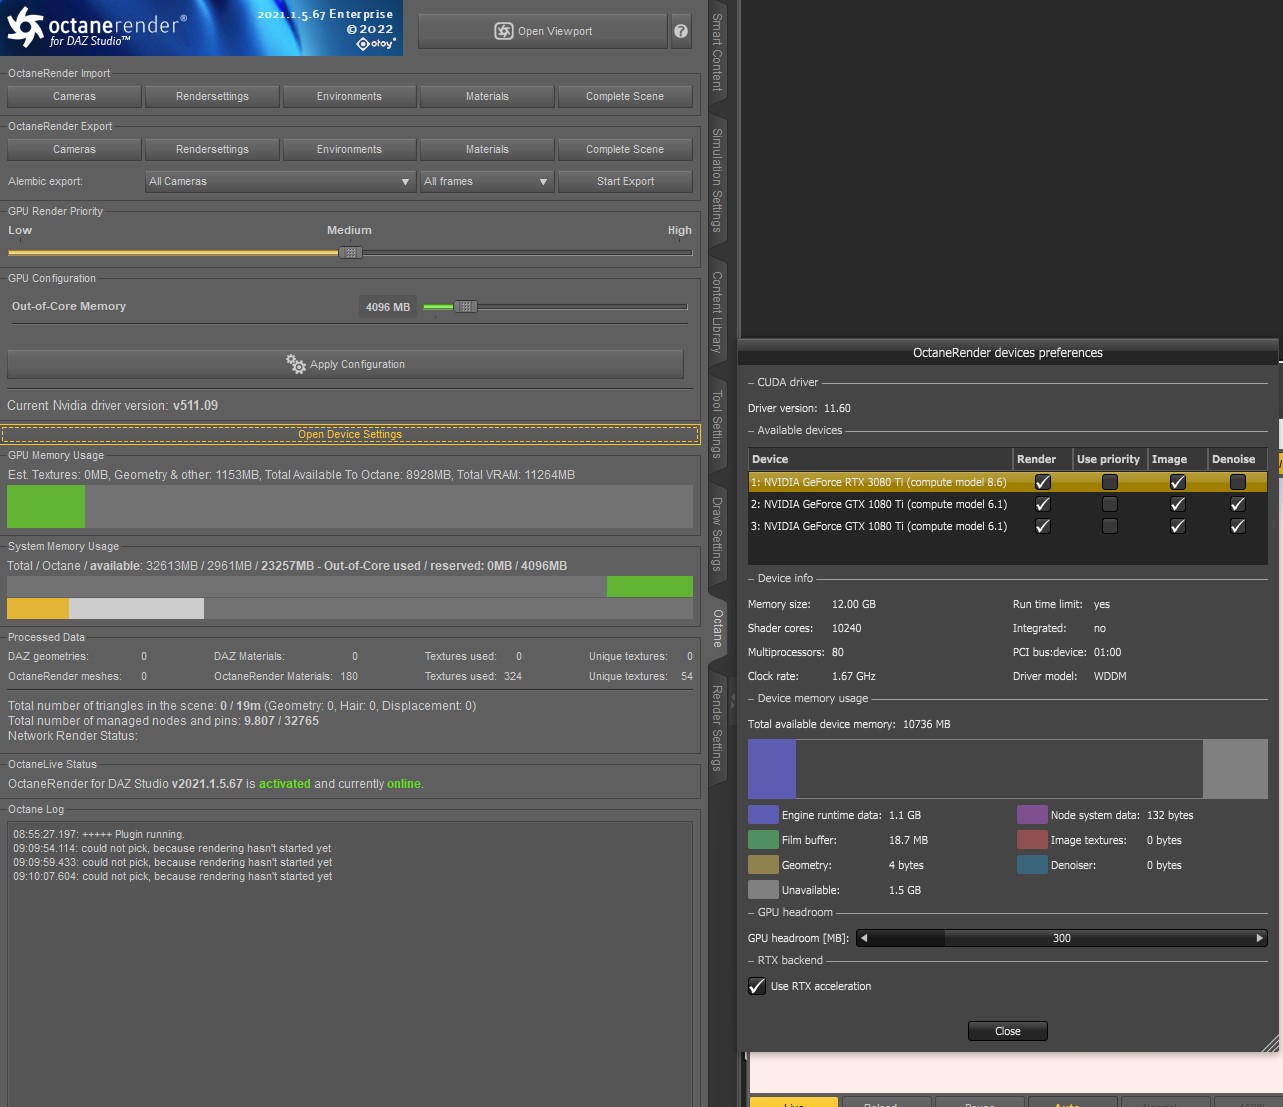Click the Engine runtime data color swatch
Image resolution: width=1283 pixels, height=1107 pixels.
coord(763,815)
